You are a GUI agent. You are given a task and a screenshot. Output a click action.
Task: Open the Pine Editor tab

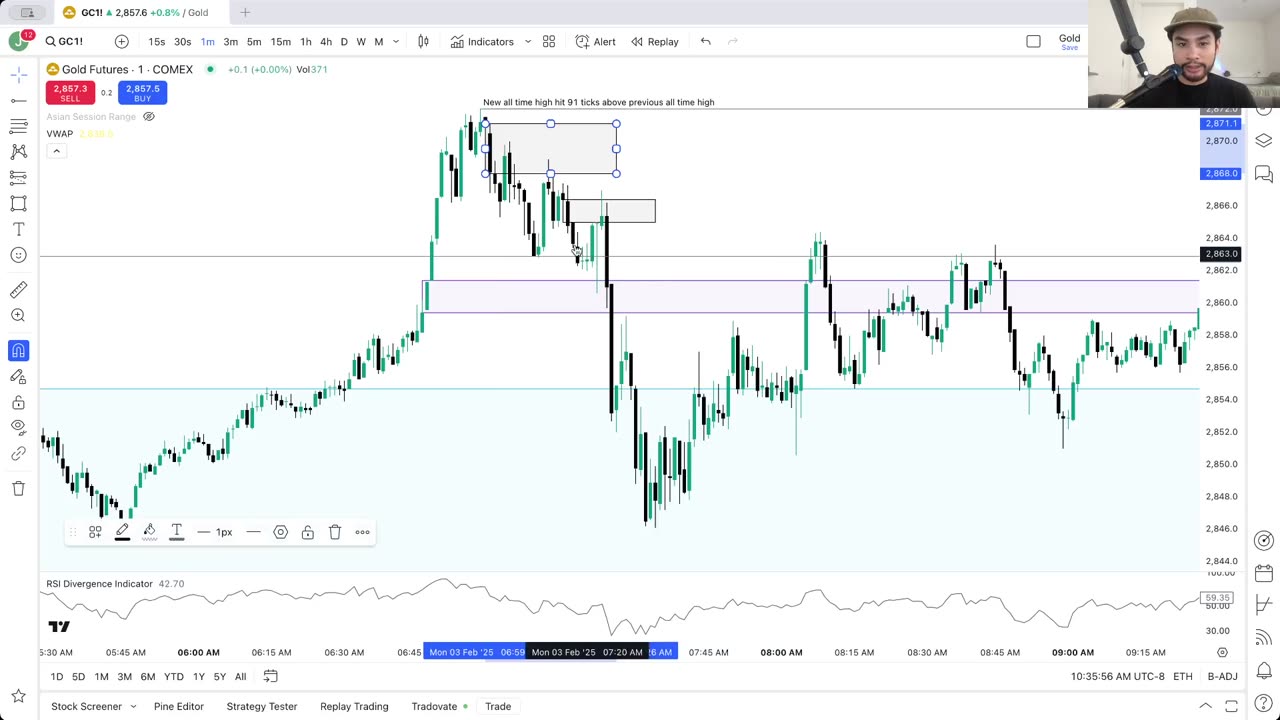coord(179,707)
